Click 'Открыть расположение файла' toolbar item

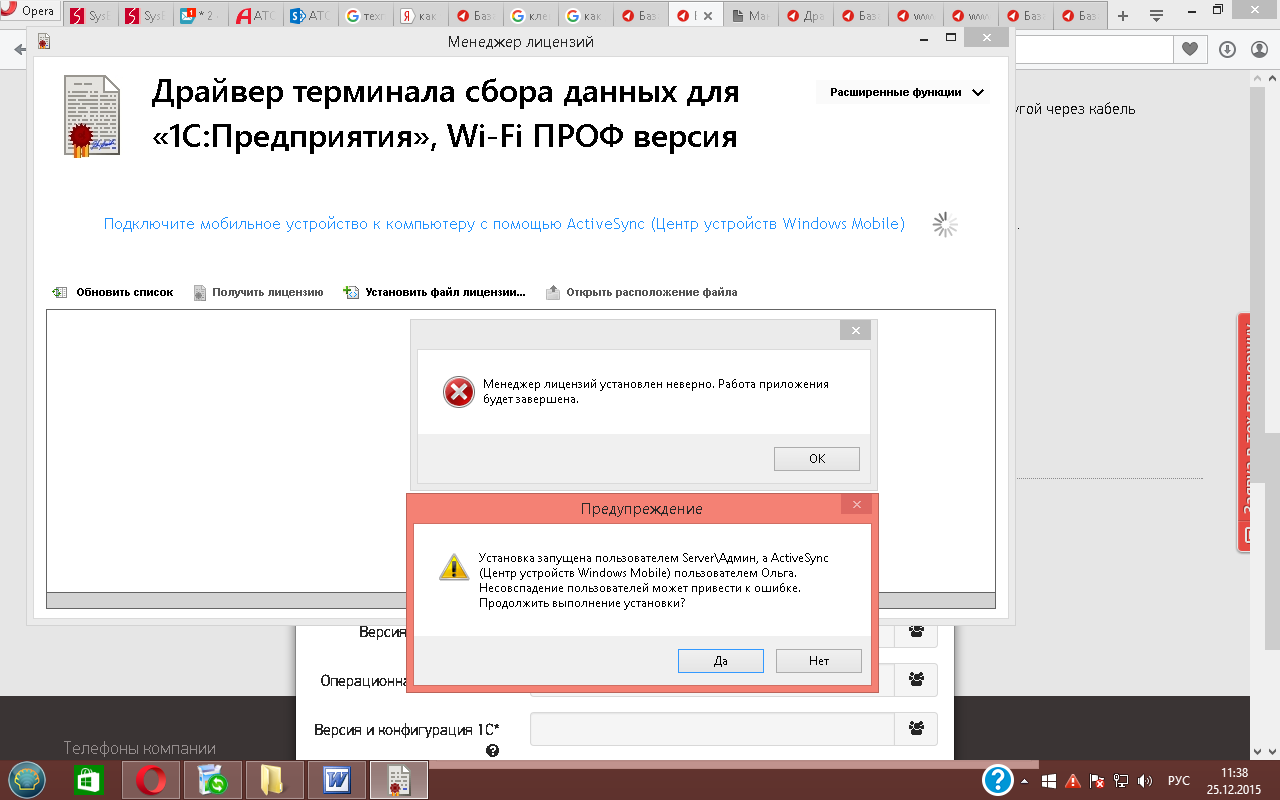[641, 293]
